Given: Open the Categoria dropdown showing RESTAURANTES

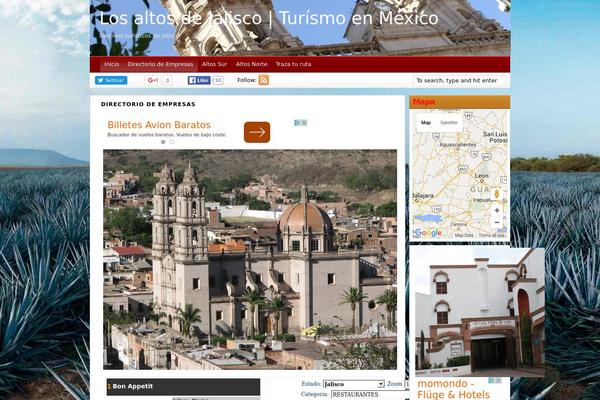Looking at the screenshot, I should point(370,395).
